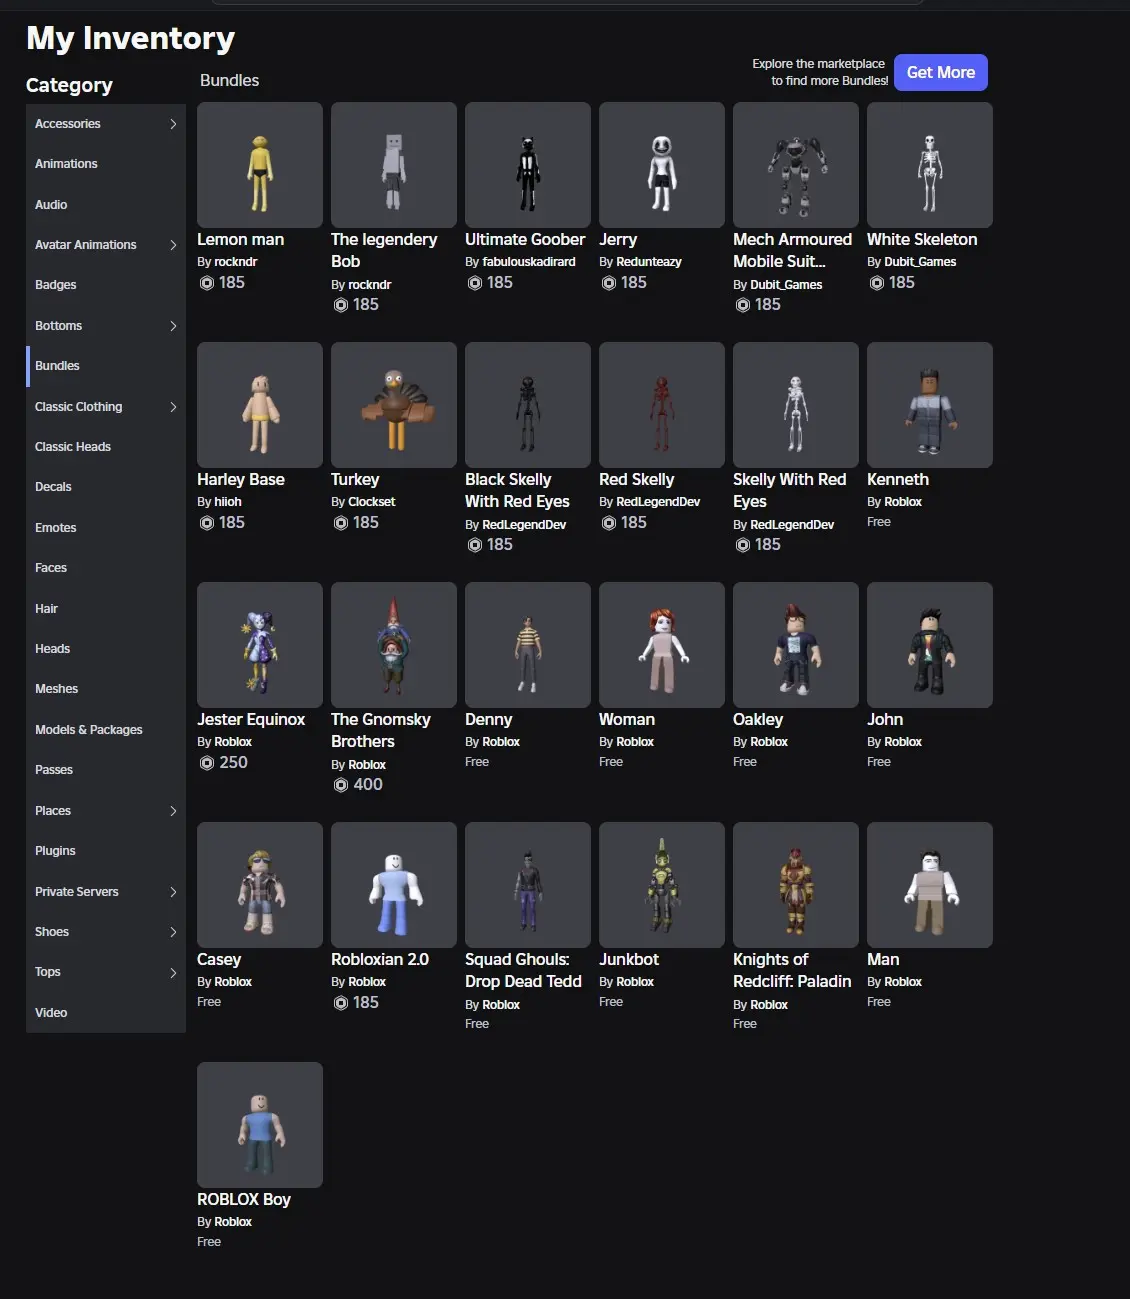
Task: Select the Heads category
Action: tap(106, 649)
